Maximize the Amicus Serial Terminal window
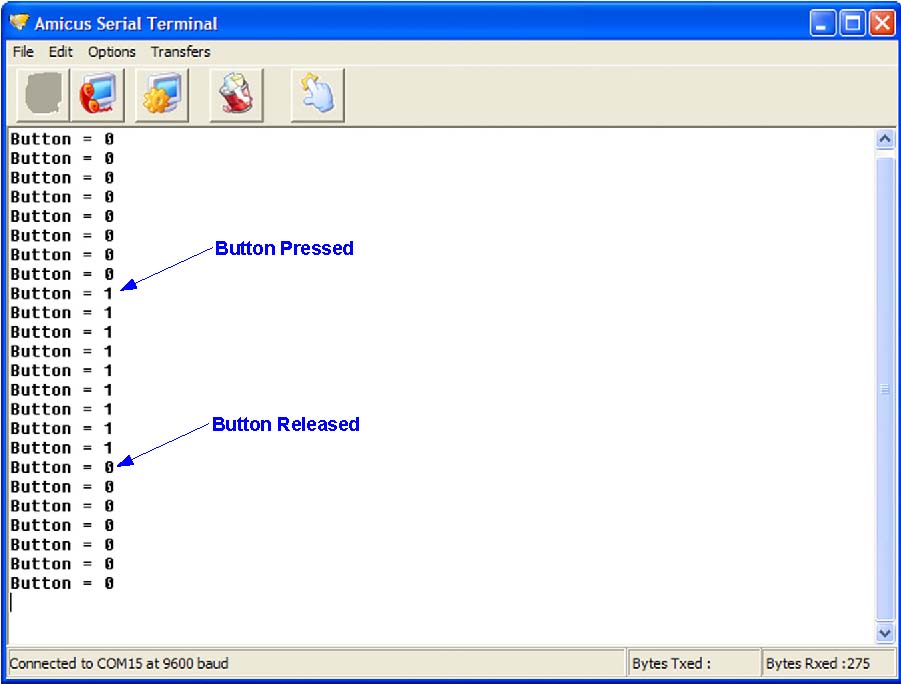The height and width of the screenshot is (684, 901). pyautogui.click(x=853, y=24)
